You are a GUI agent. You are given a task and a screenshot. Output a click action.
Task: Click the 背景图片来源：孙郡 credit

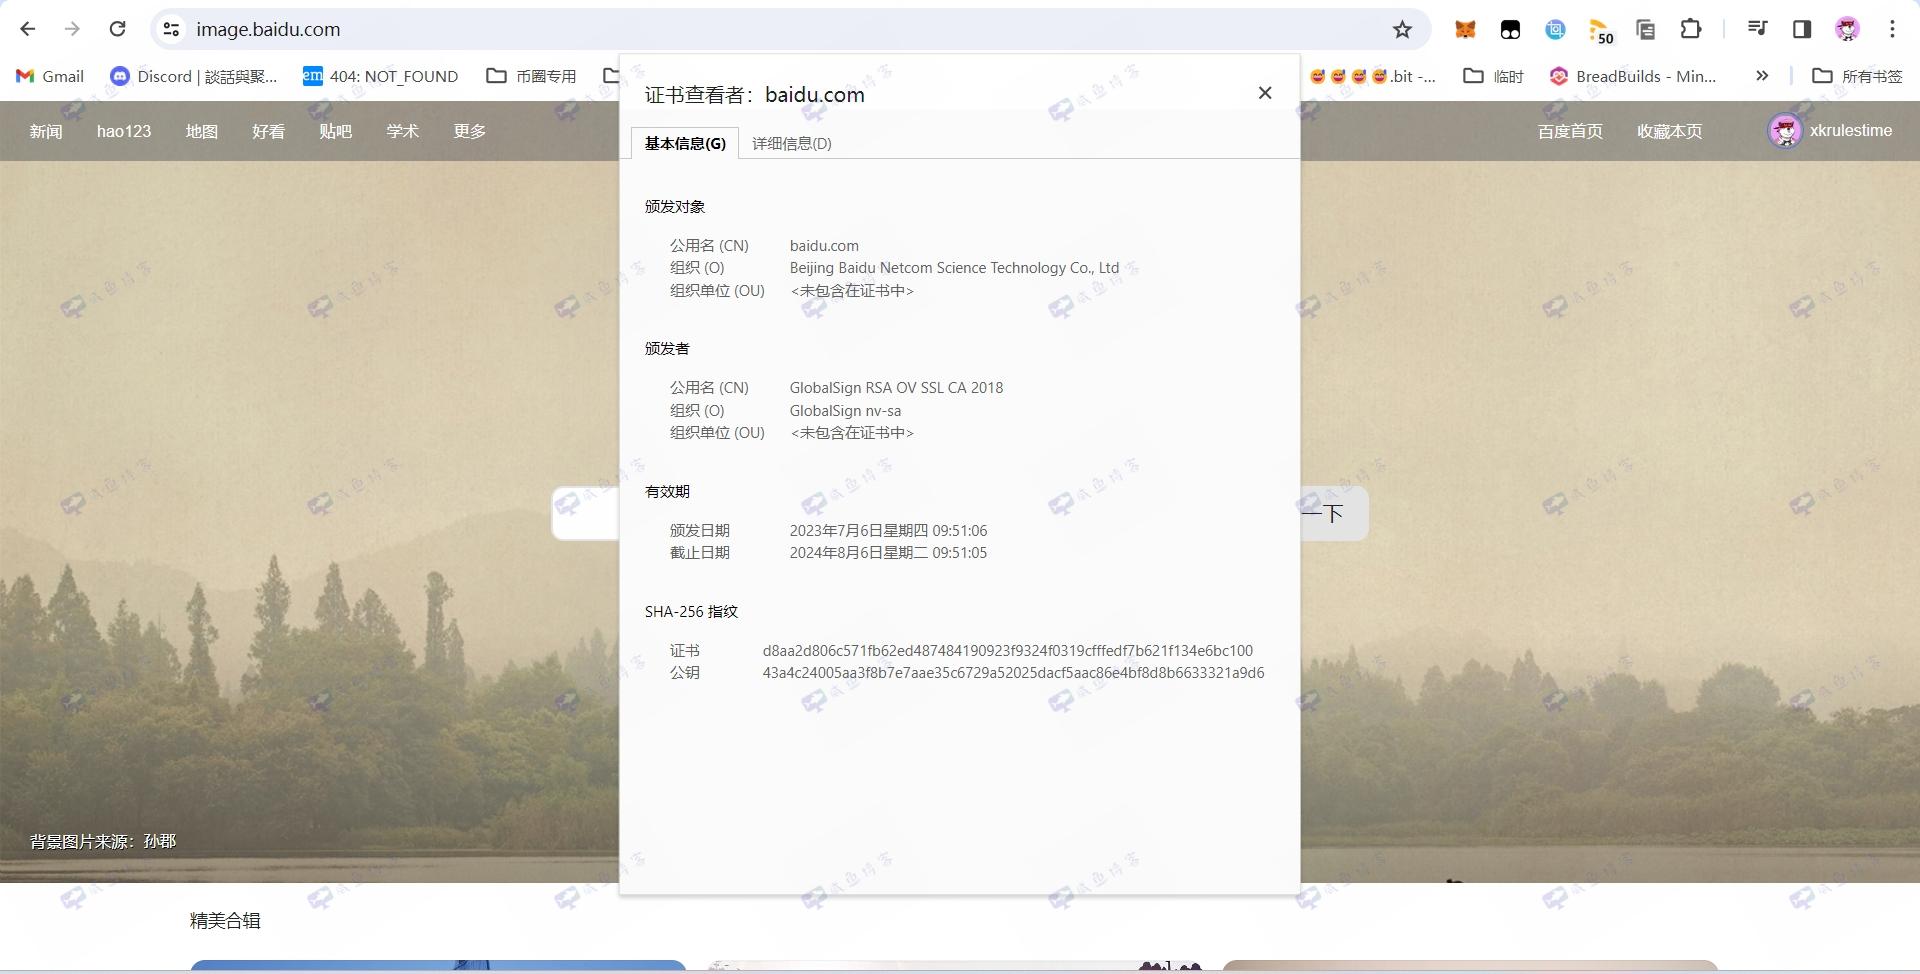(103, 841)
